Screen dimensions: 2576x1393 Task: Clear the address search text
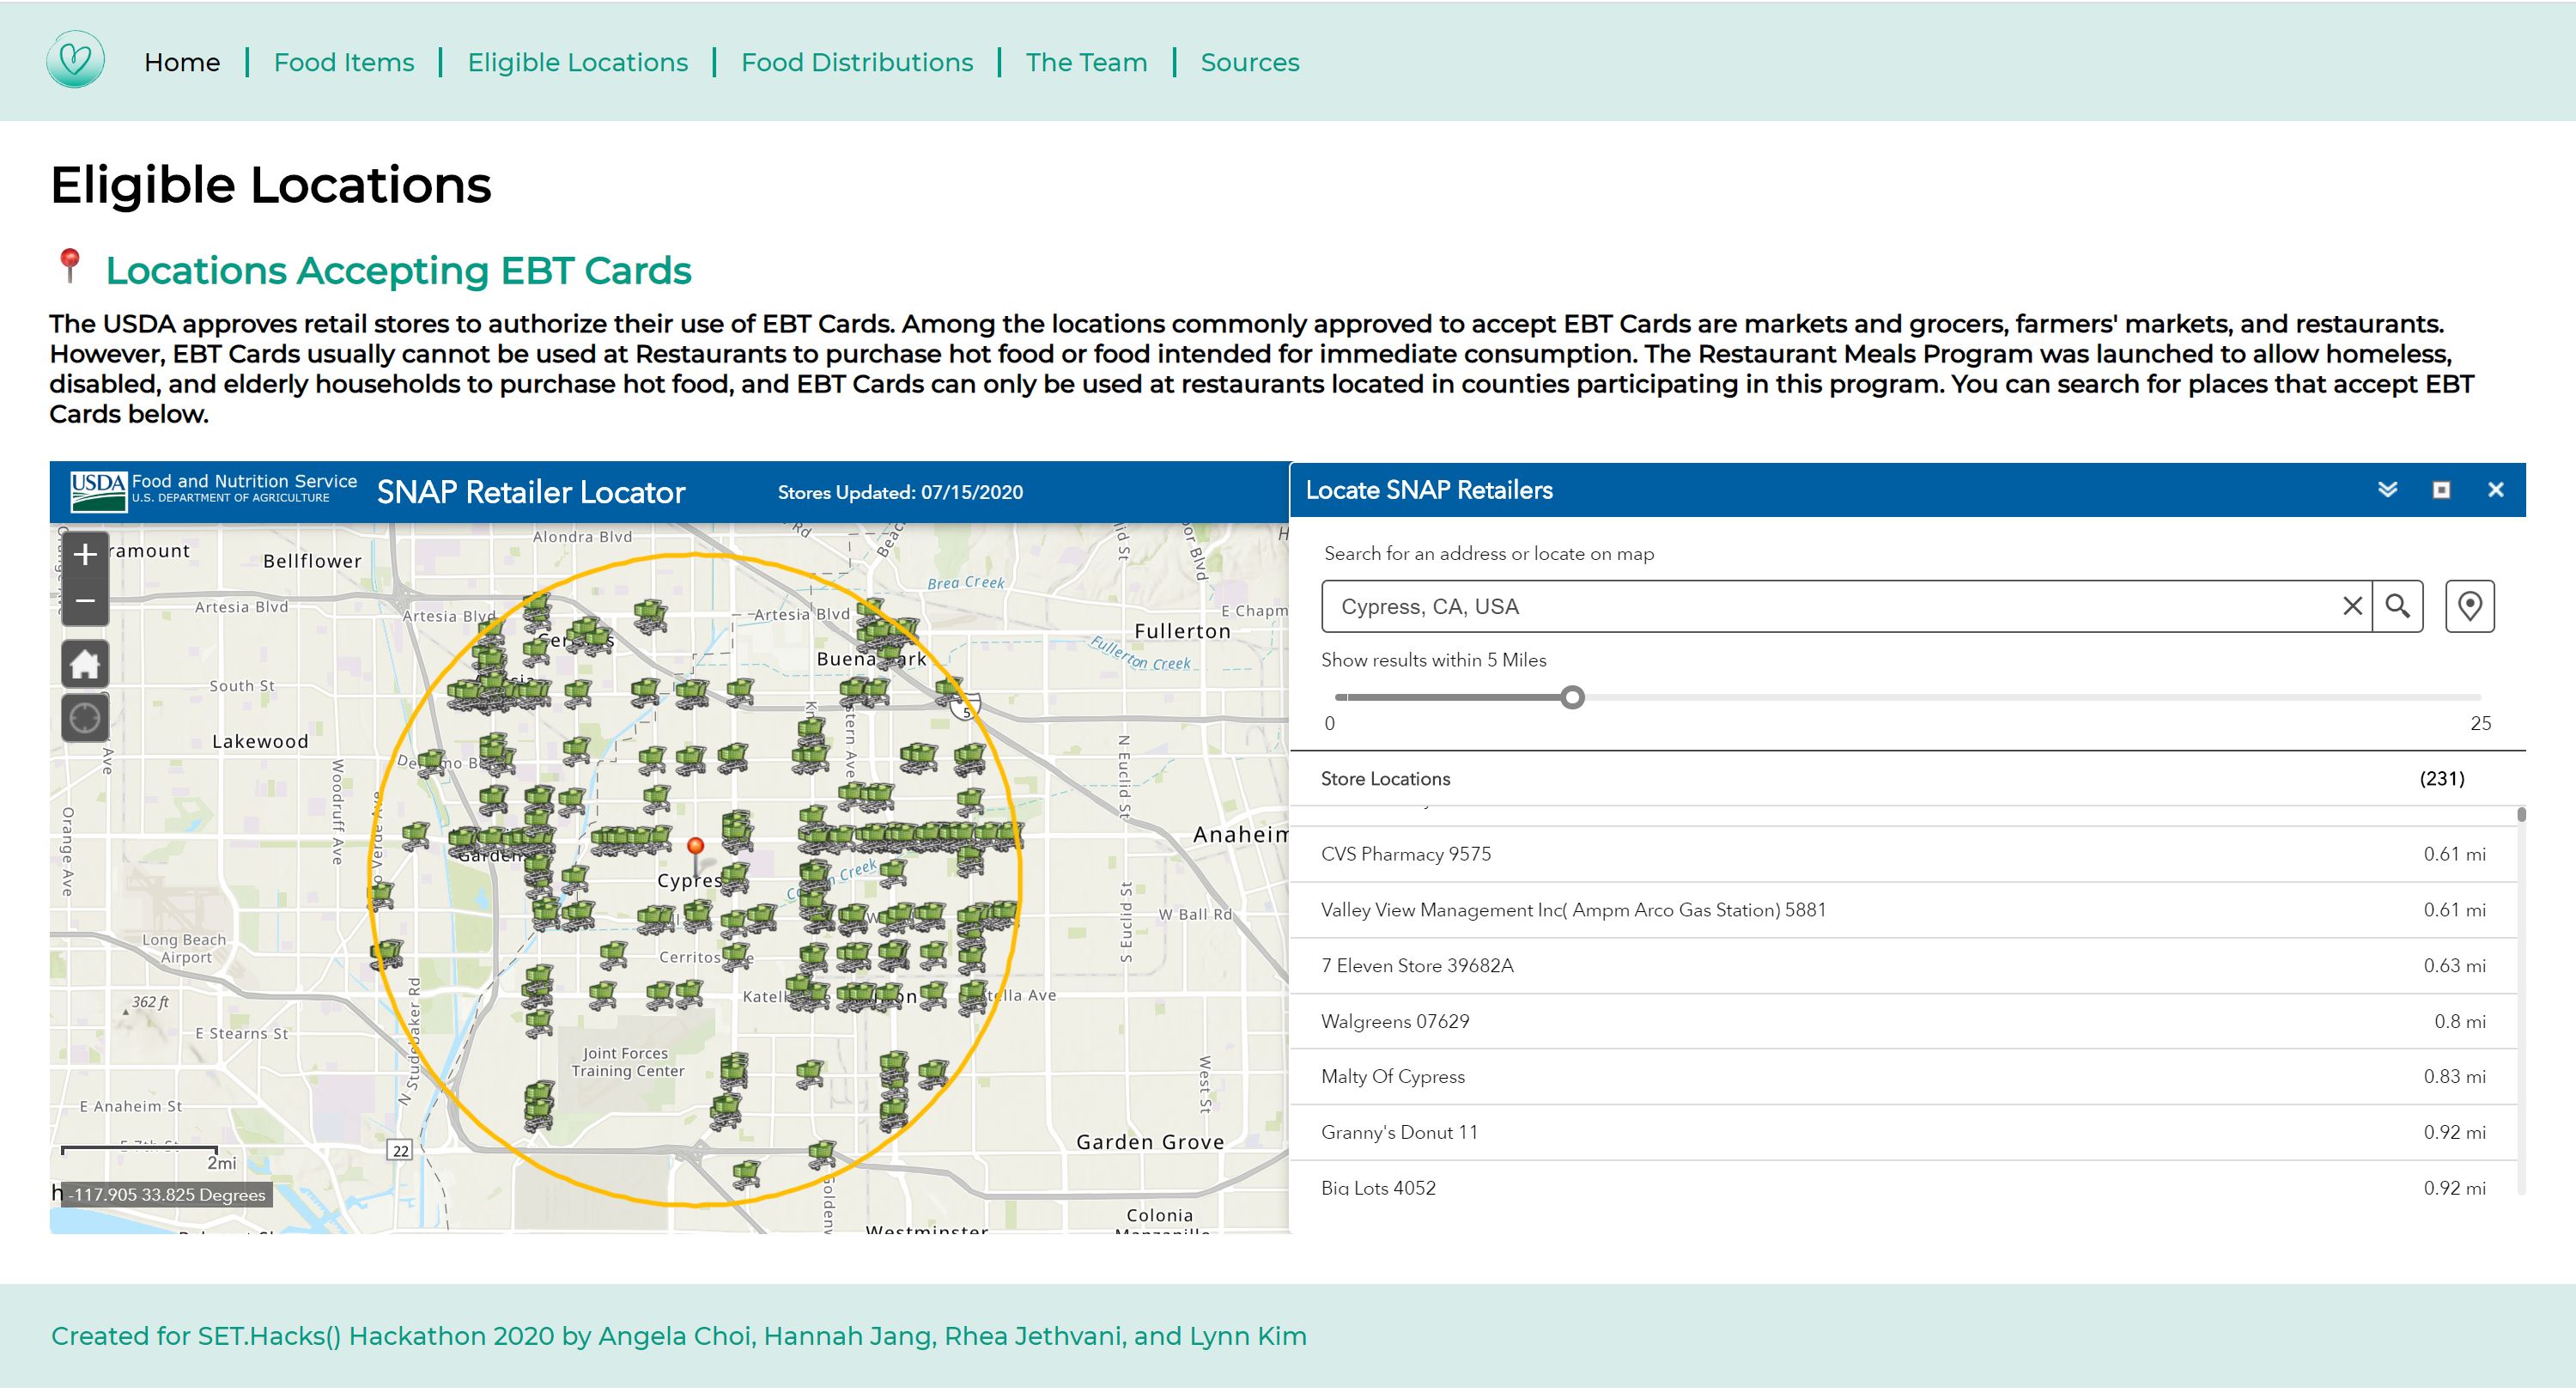pos(2352,606)
